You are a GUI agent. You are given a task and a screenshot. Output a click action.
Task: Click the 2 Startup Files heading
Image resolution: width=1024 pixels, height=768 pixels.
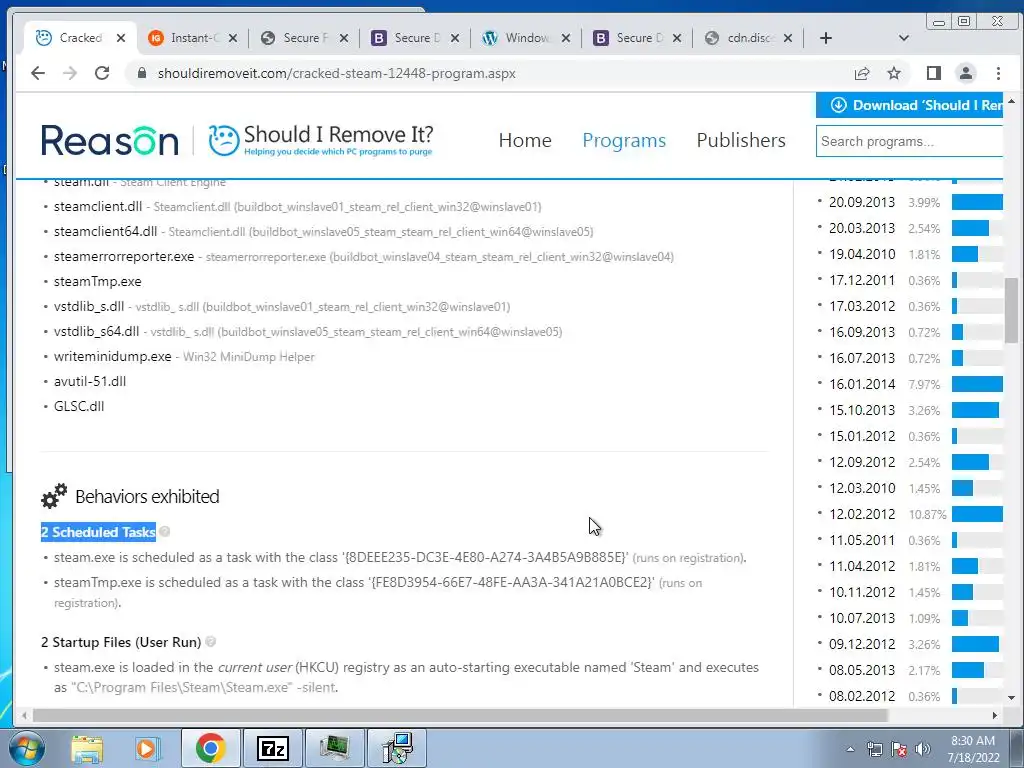[x=121, y=642]
